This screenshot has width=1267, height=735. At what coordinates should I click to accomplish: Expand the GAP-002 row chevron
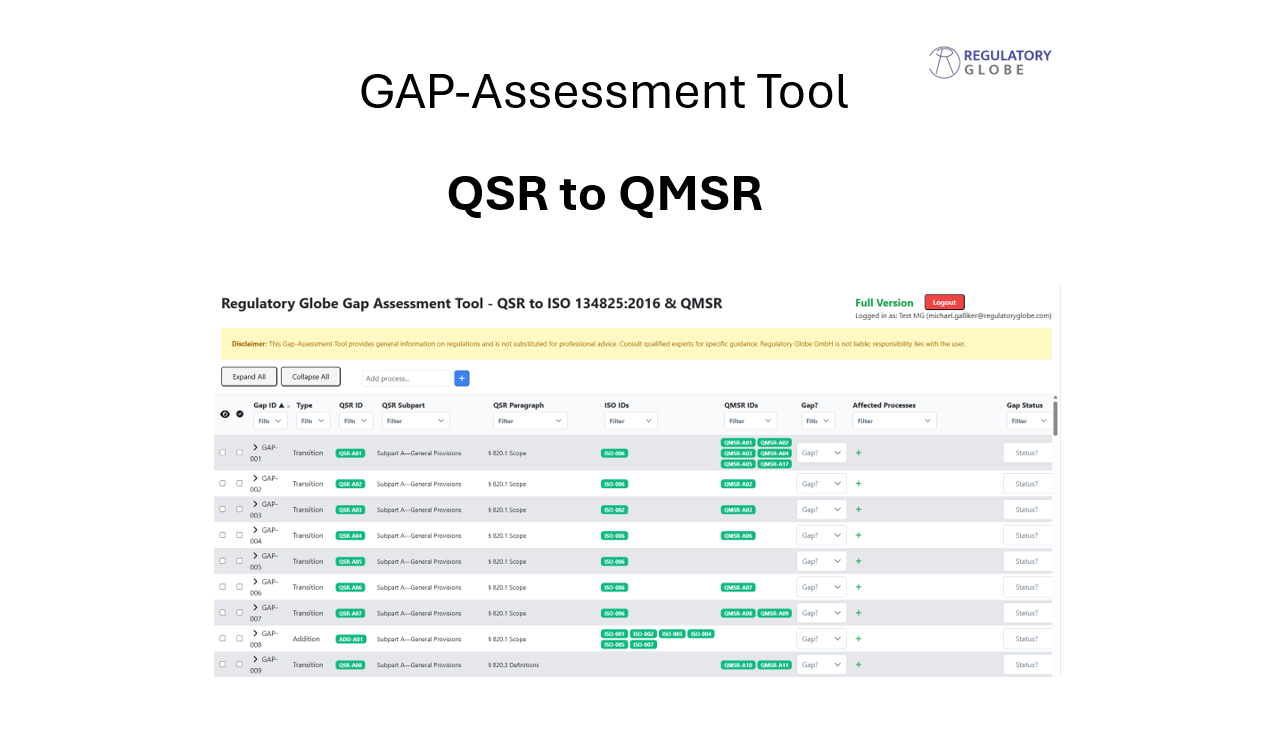pos(255,479)
